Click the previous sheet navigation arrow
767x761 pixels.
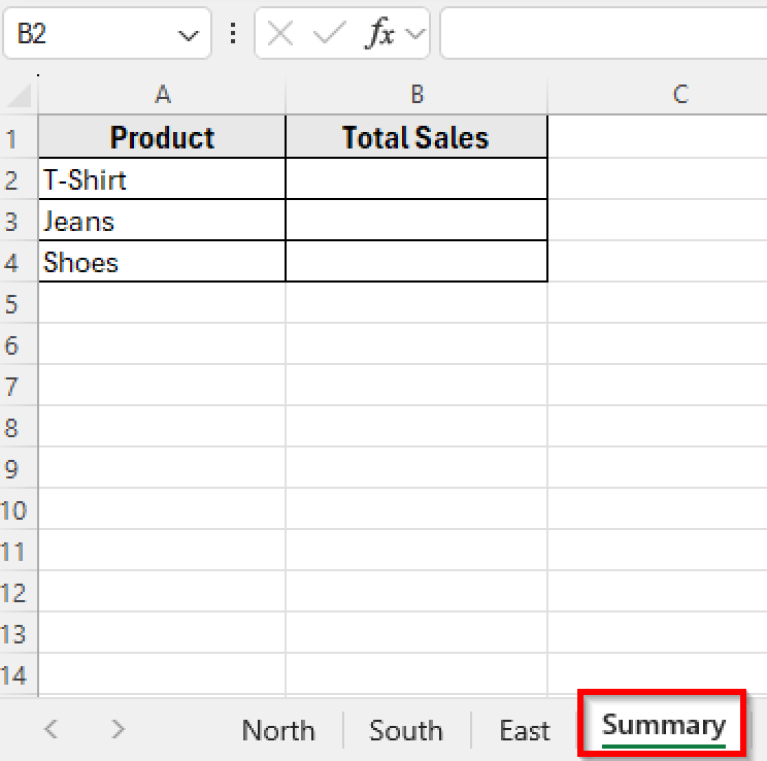coord(51,729)
